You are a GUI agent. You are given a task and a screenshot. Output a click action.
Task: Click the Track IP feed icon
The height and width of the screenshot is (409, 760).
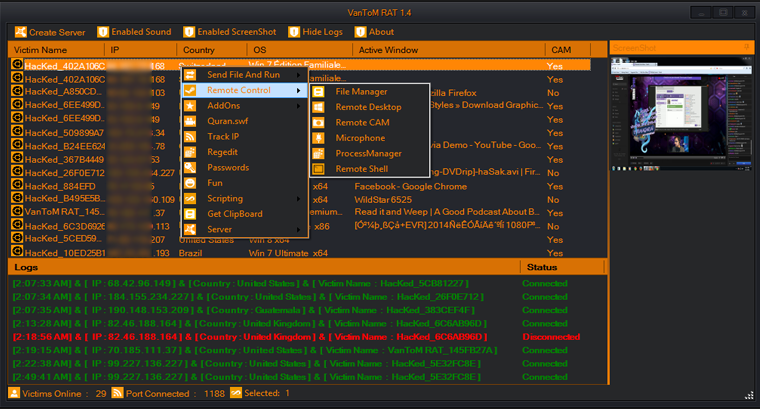pos(190,137)
